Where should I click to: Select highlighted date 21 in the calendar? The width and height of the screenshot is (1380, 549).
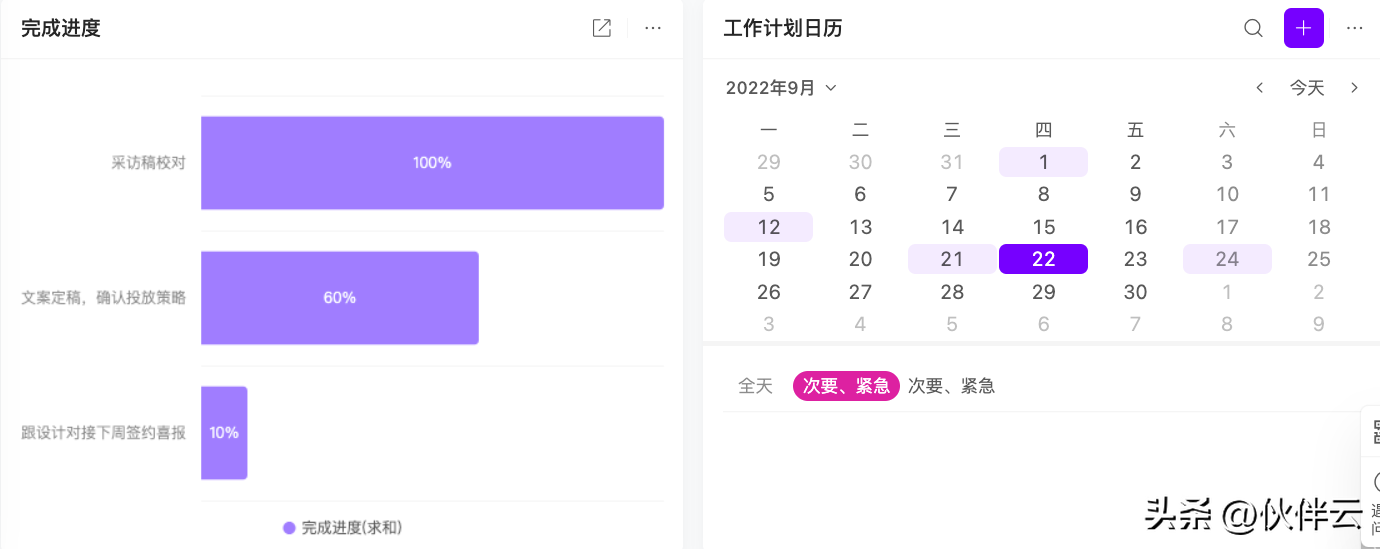pyautogui.click(x=952, y=259)
